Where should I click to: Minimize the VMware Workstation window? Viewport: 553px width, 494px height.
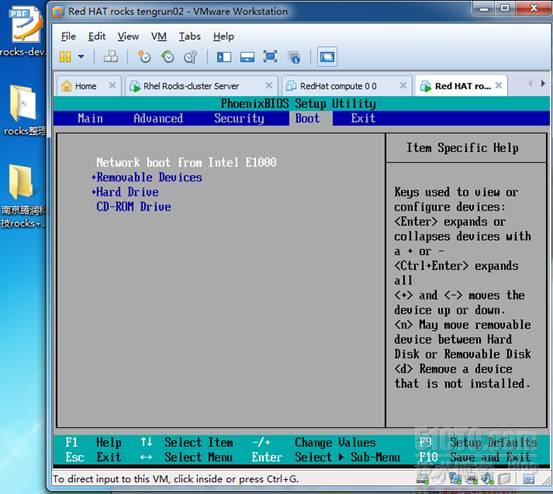484,8
